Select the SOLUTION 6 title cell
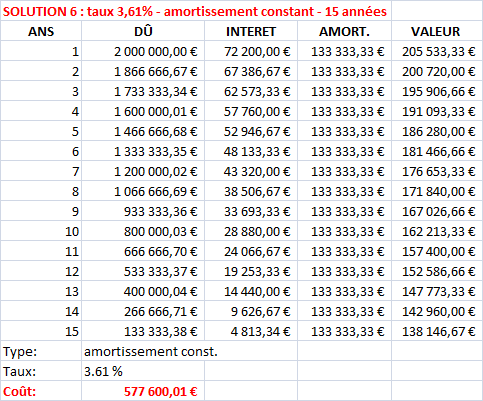 click(196, 11)
